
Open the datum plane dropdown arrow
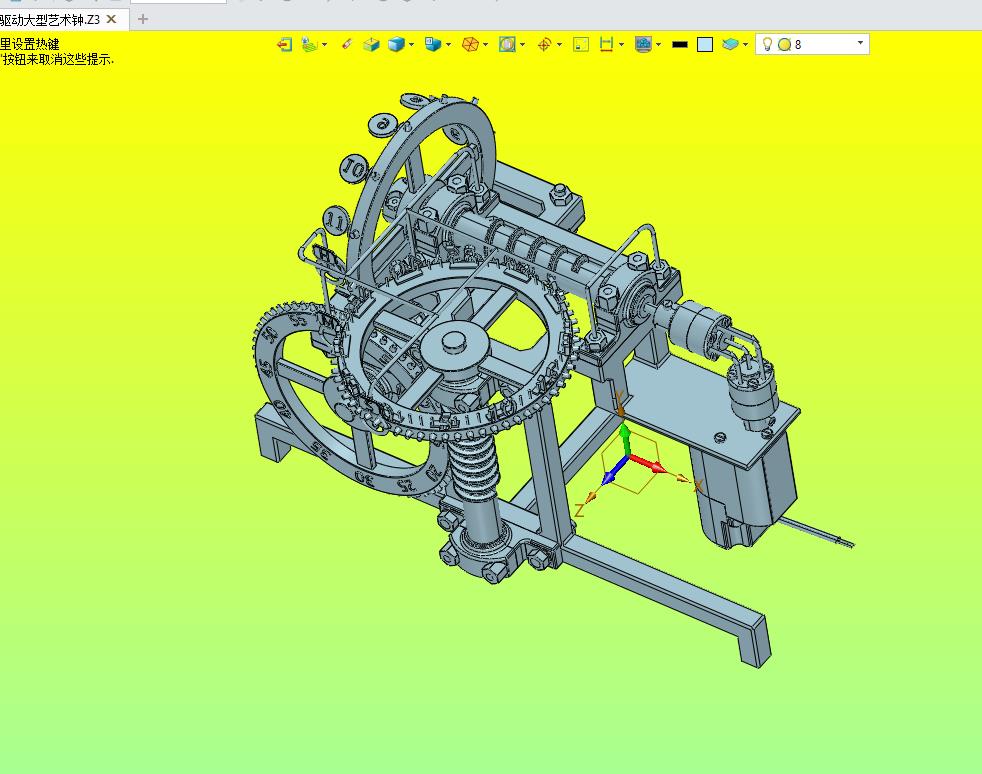324,44
